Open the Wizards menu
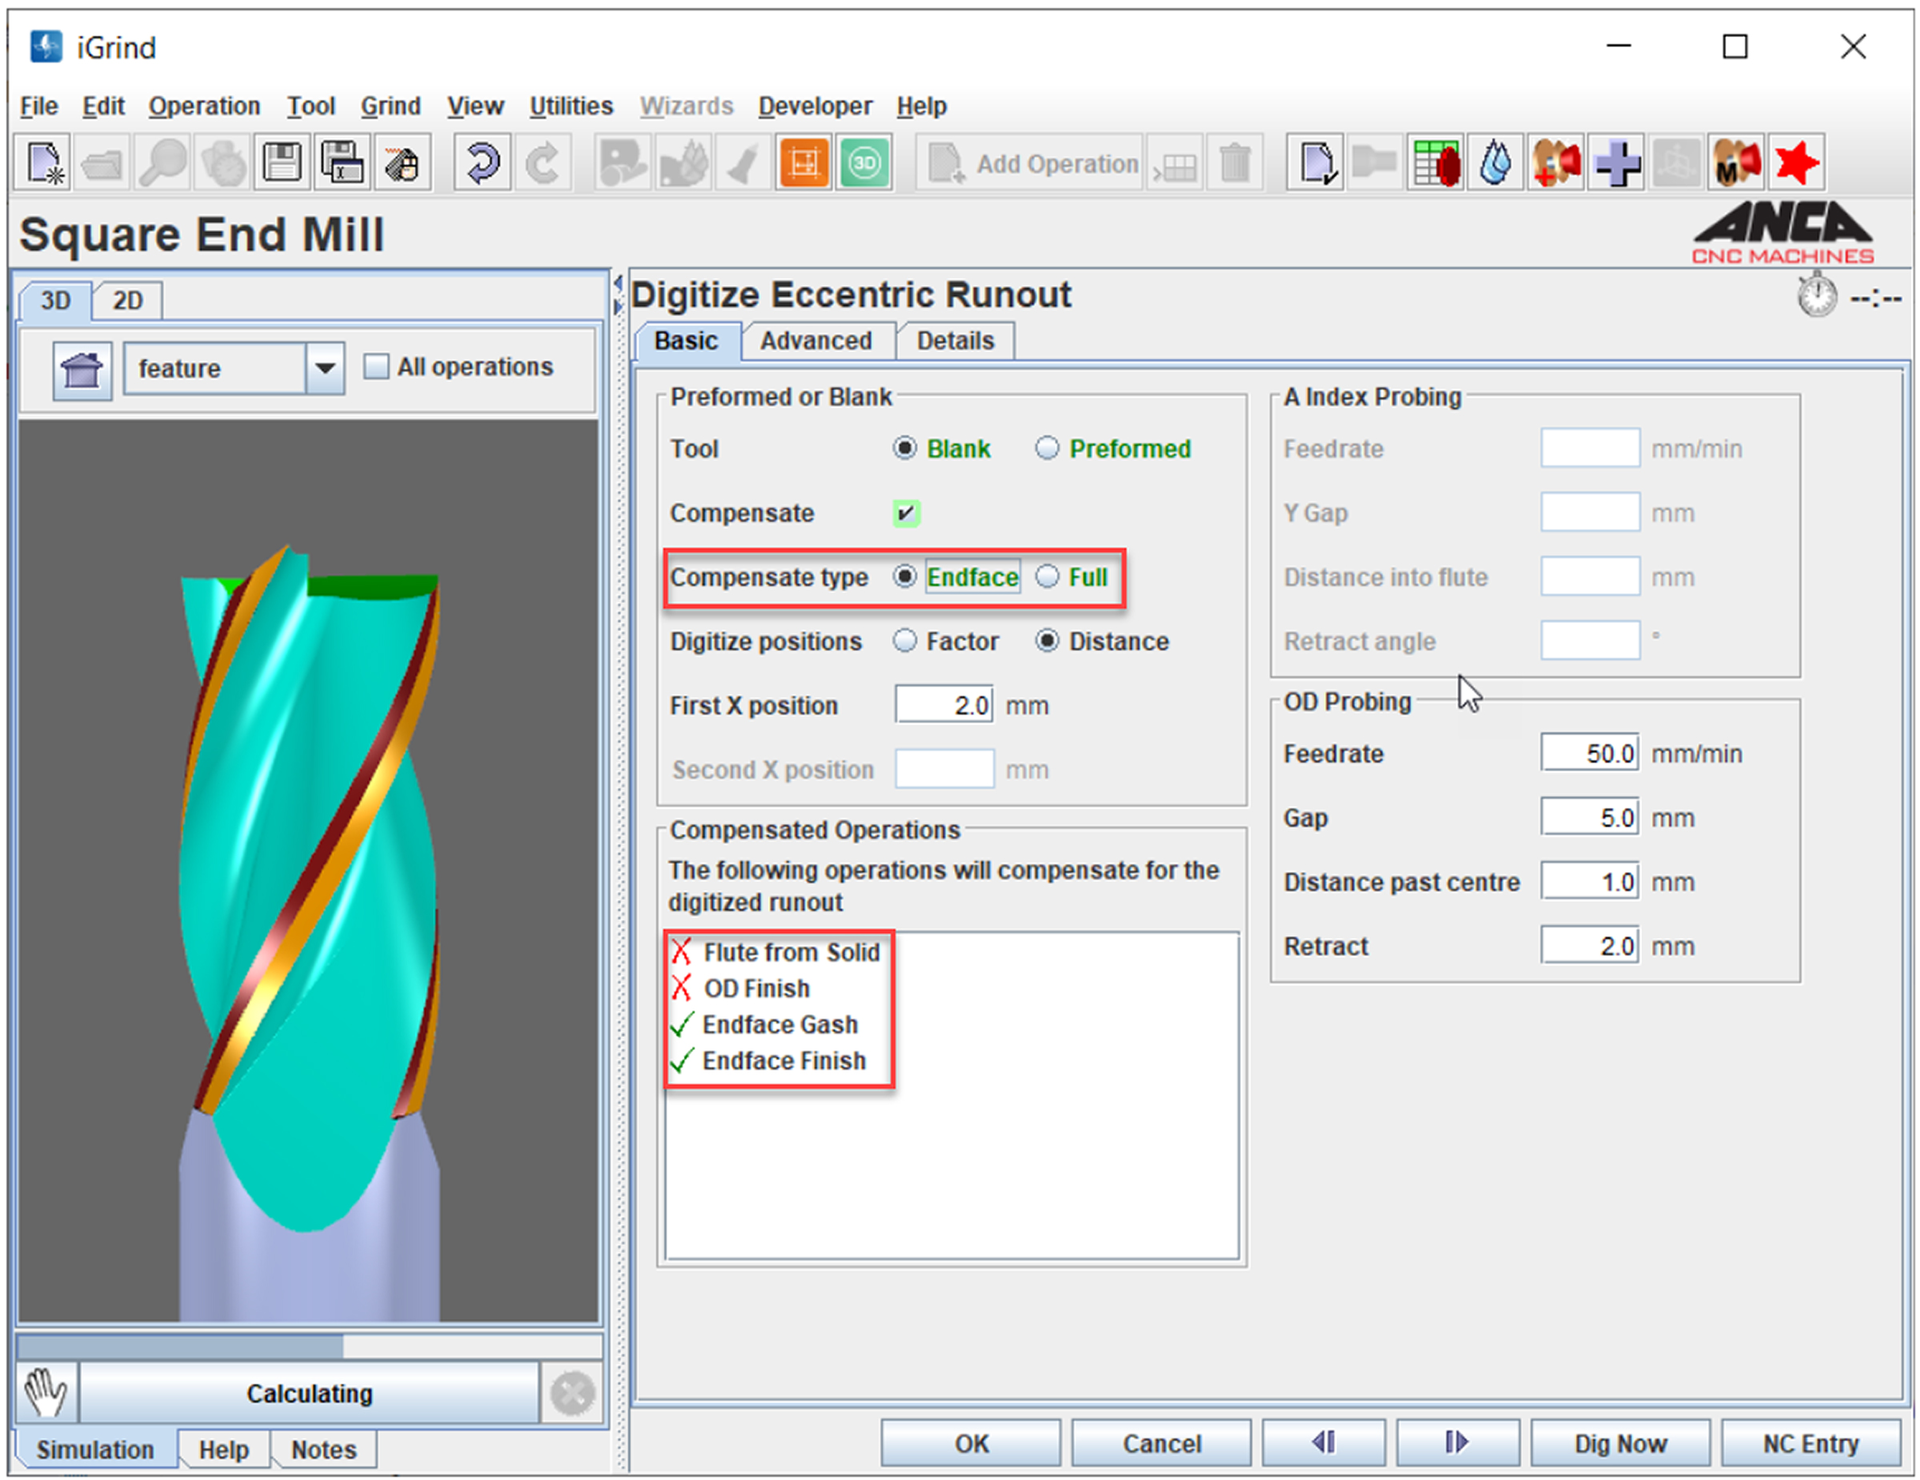The image size is (1920, 1480). pyautogui.click(x=686, y=106)
